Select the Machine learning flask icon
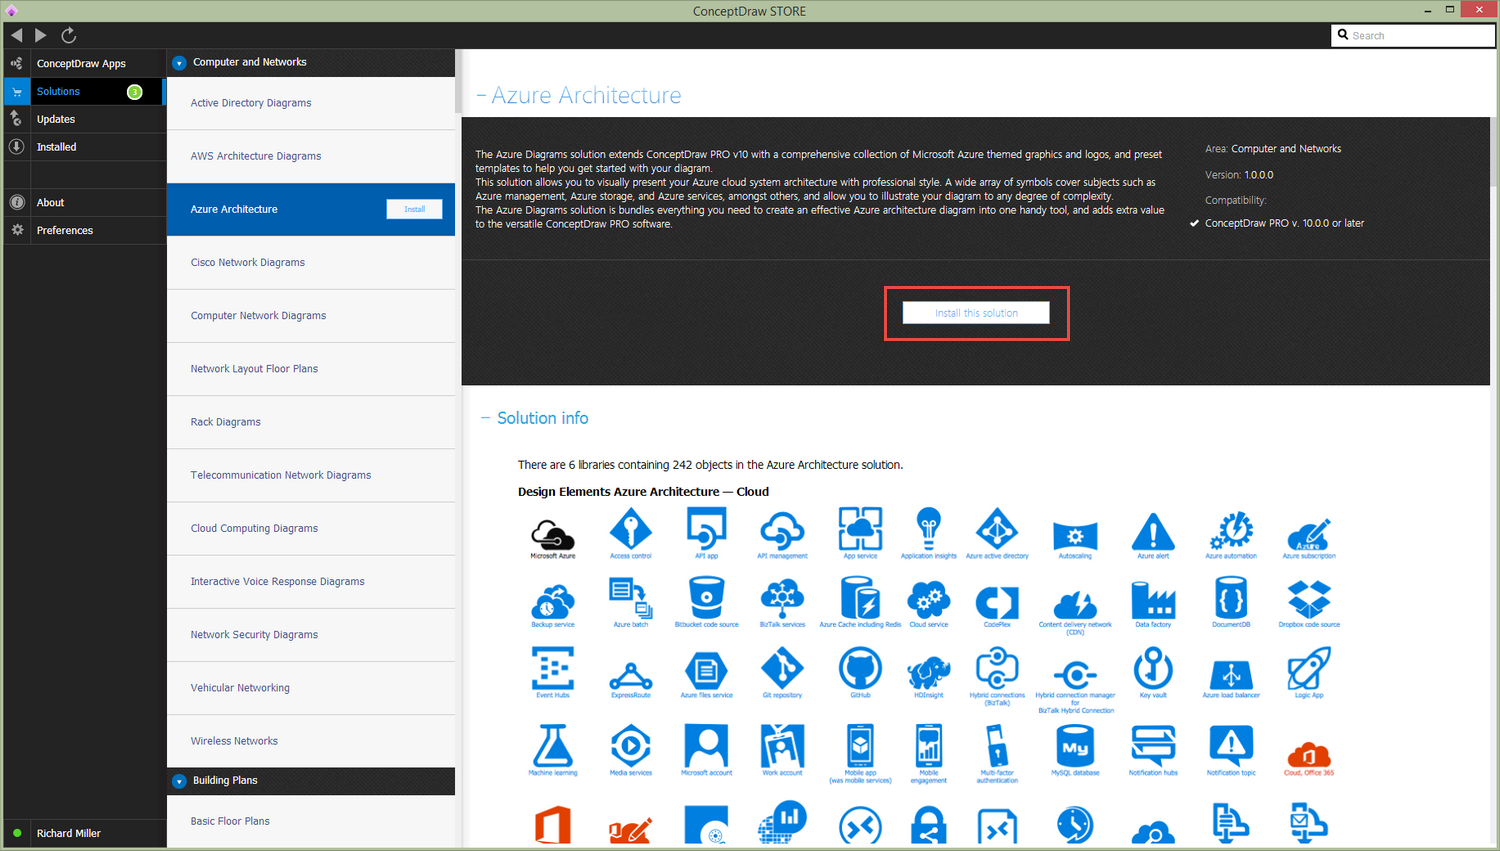 tap(553, 746)
